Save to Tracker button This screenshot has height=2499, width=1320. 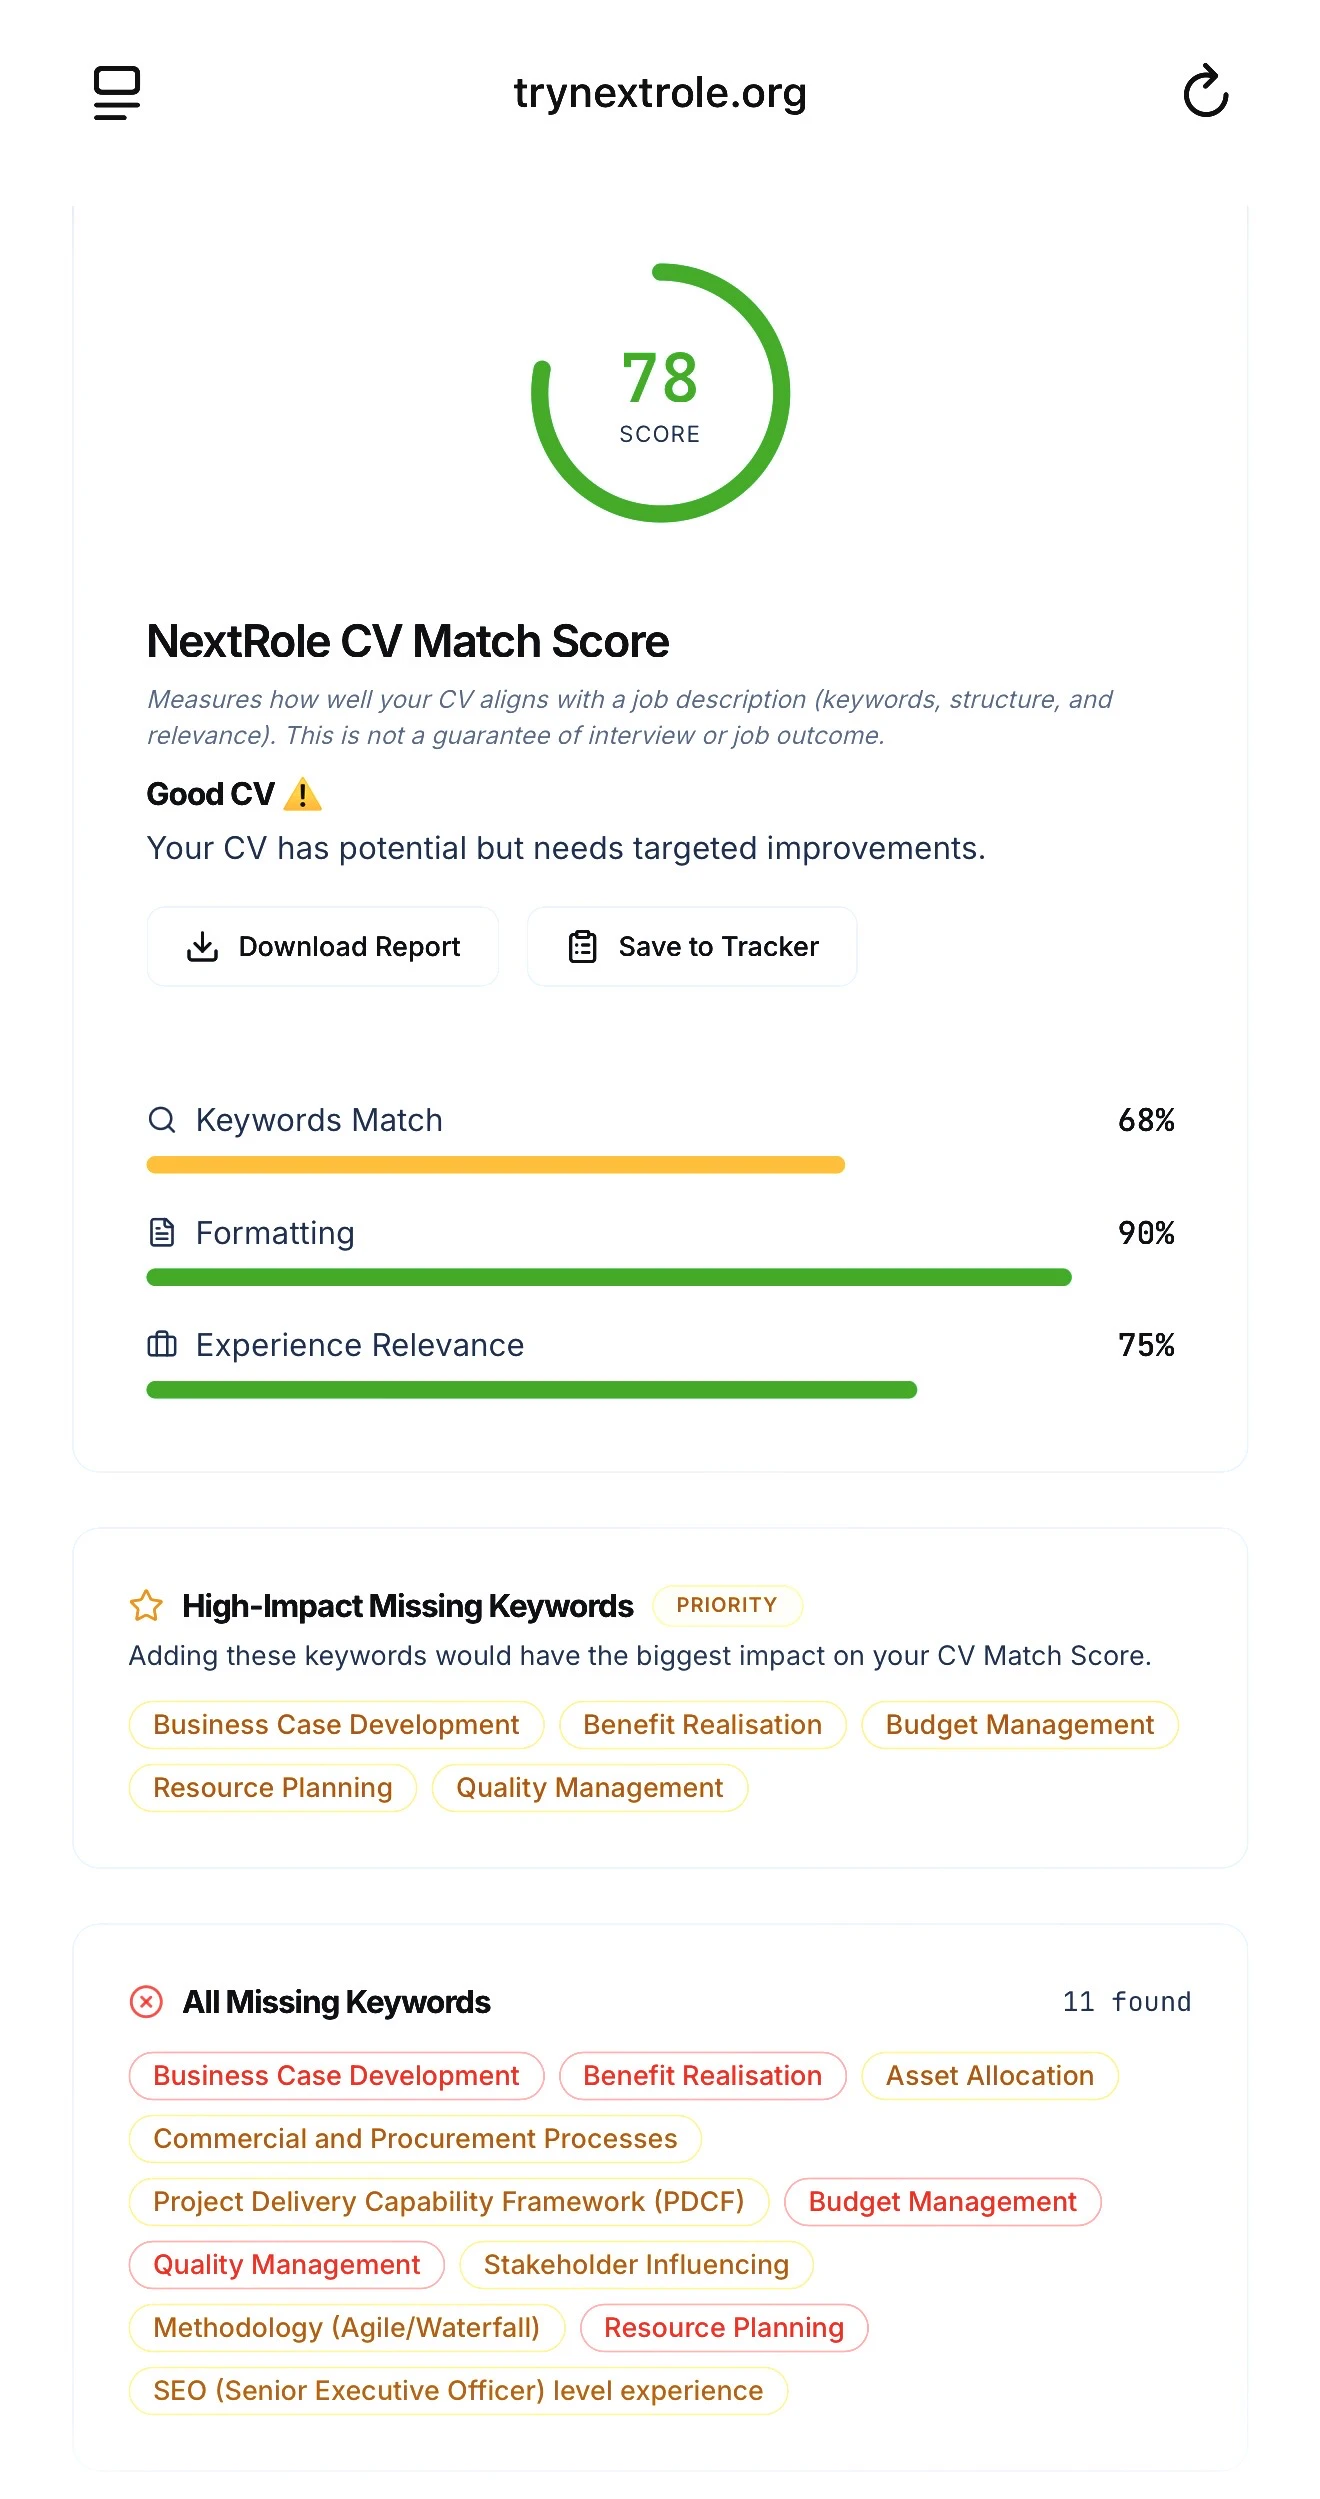click(692, 946)
